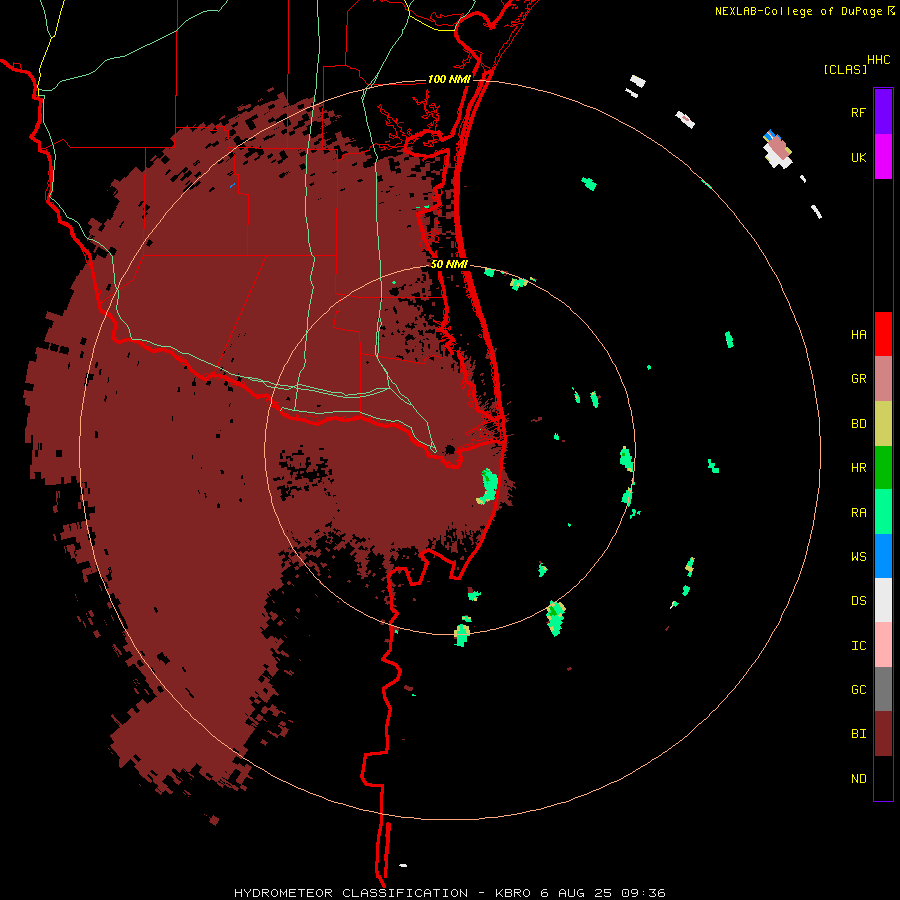Image resolution: width=900 pixels, height=900 pixels.
Task: Click the pink graupel echo cell in the northeast
Action: (x=778, y=149)
